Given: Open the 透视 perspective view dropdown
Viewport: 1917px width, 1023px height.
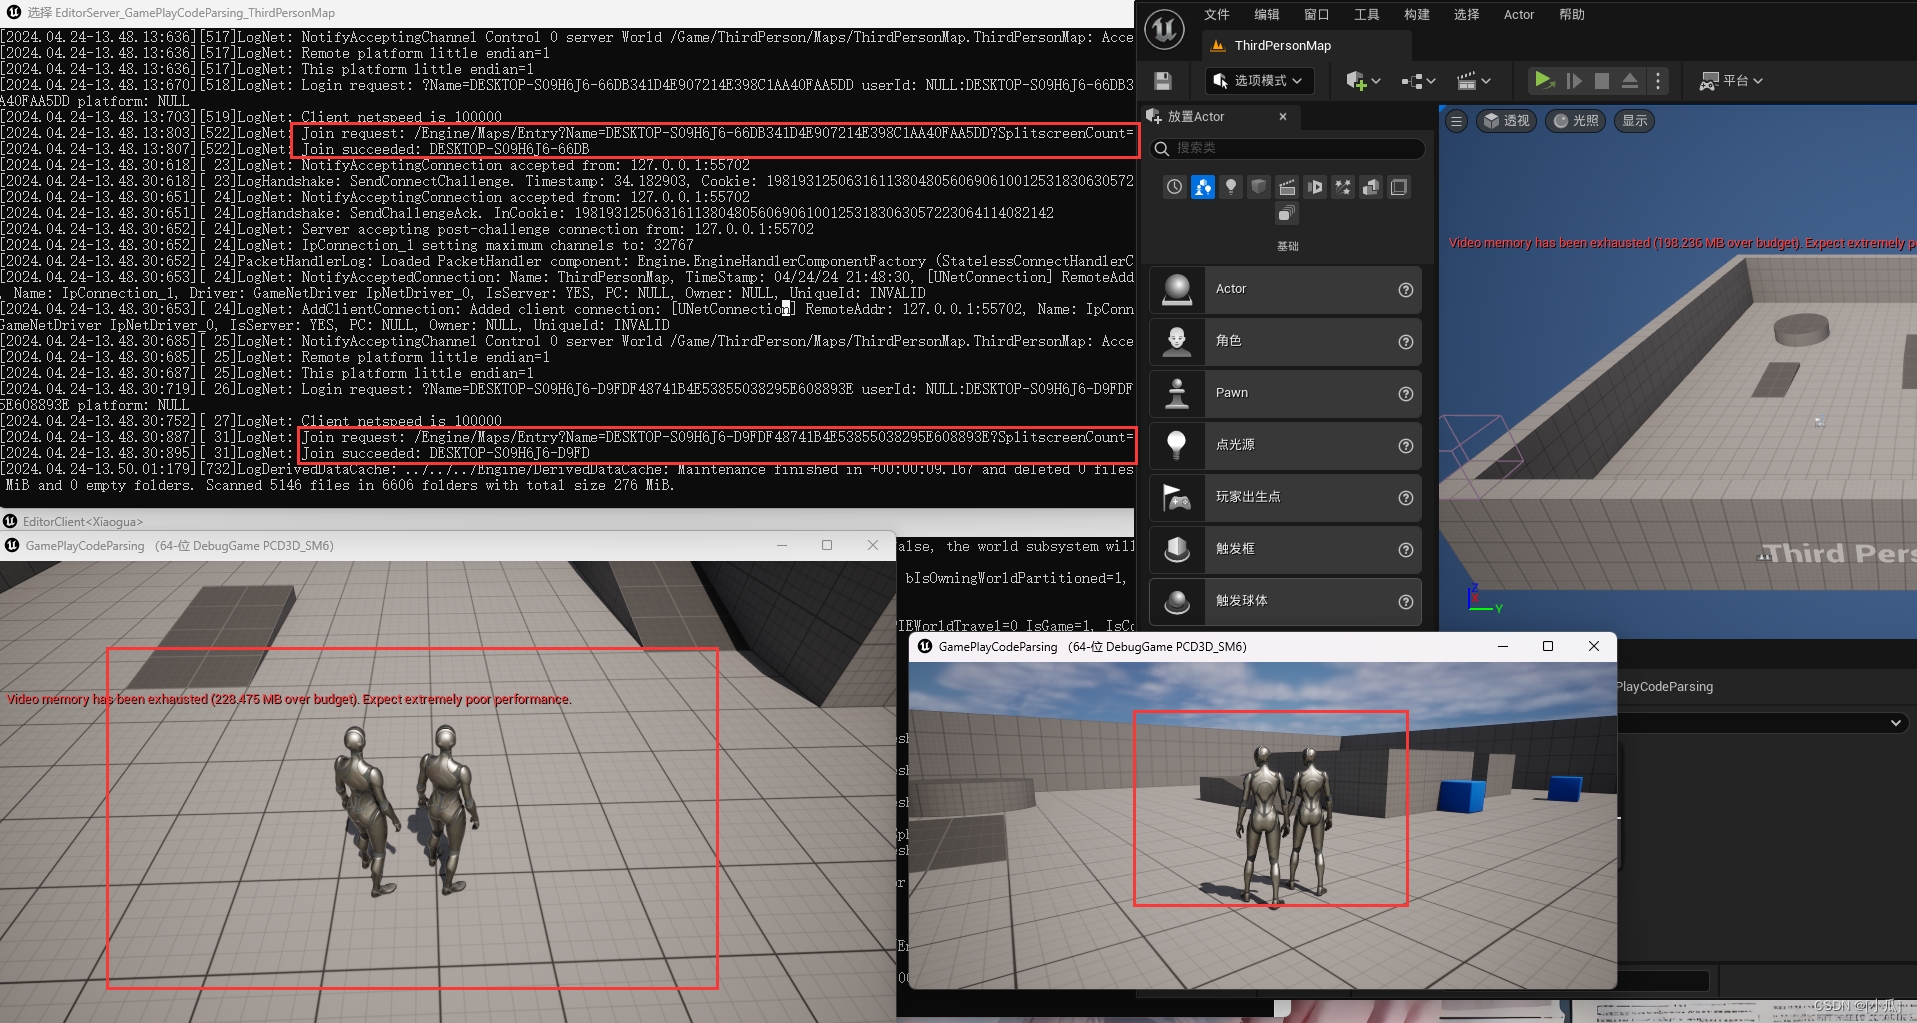Looking at the screenshot, I should tap(1506, 121).
